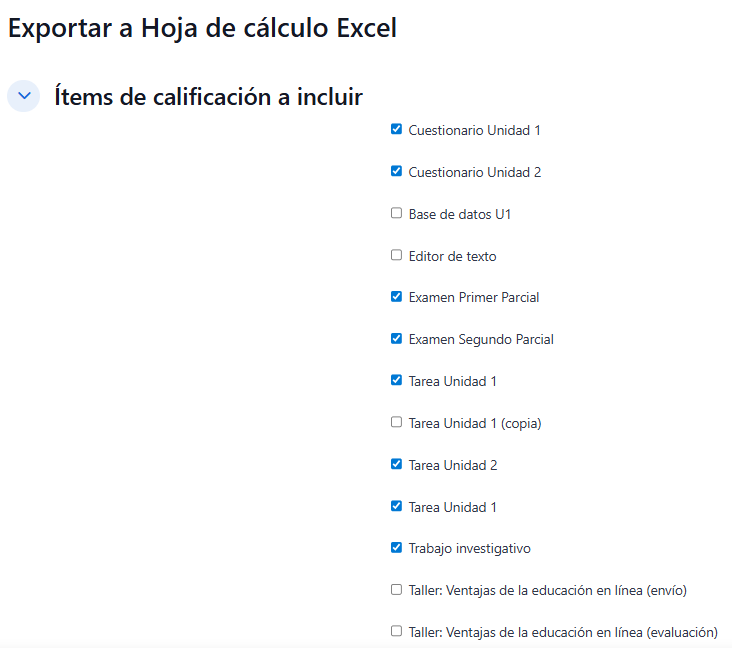
Task: Click the Ítems de calificación a incluir heading
Action: click(208, 97)
